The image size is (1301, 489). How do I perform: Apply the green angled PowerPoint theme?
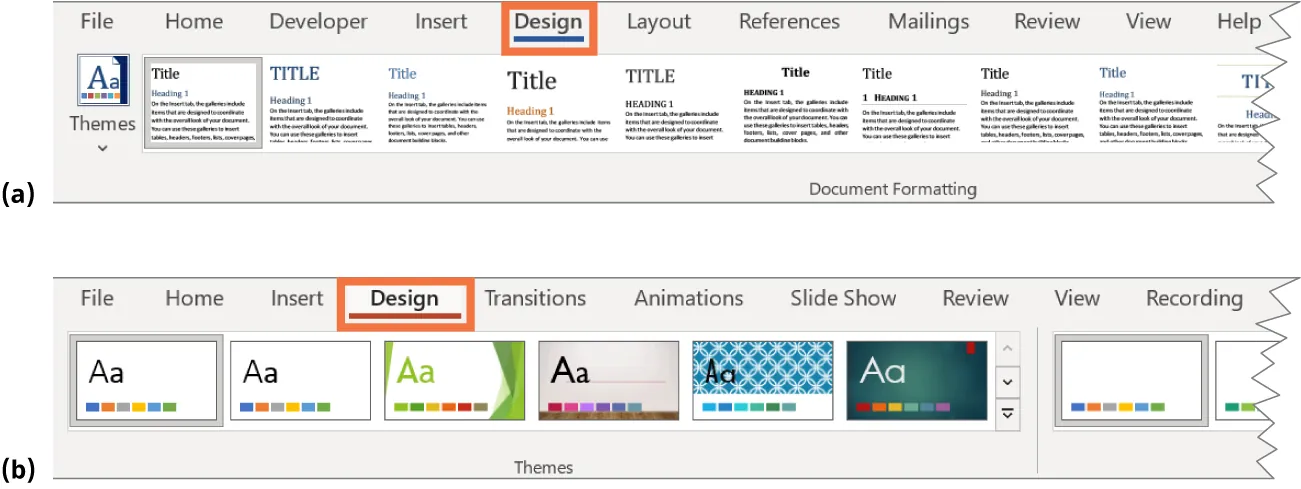point(448,380)
